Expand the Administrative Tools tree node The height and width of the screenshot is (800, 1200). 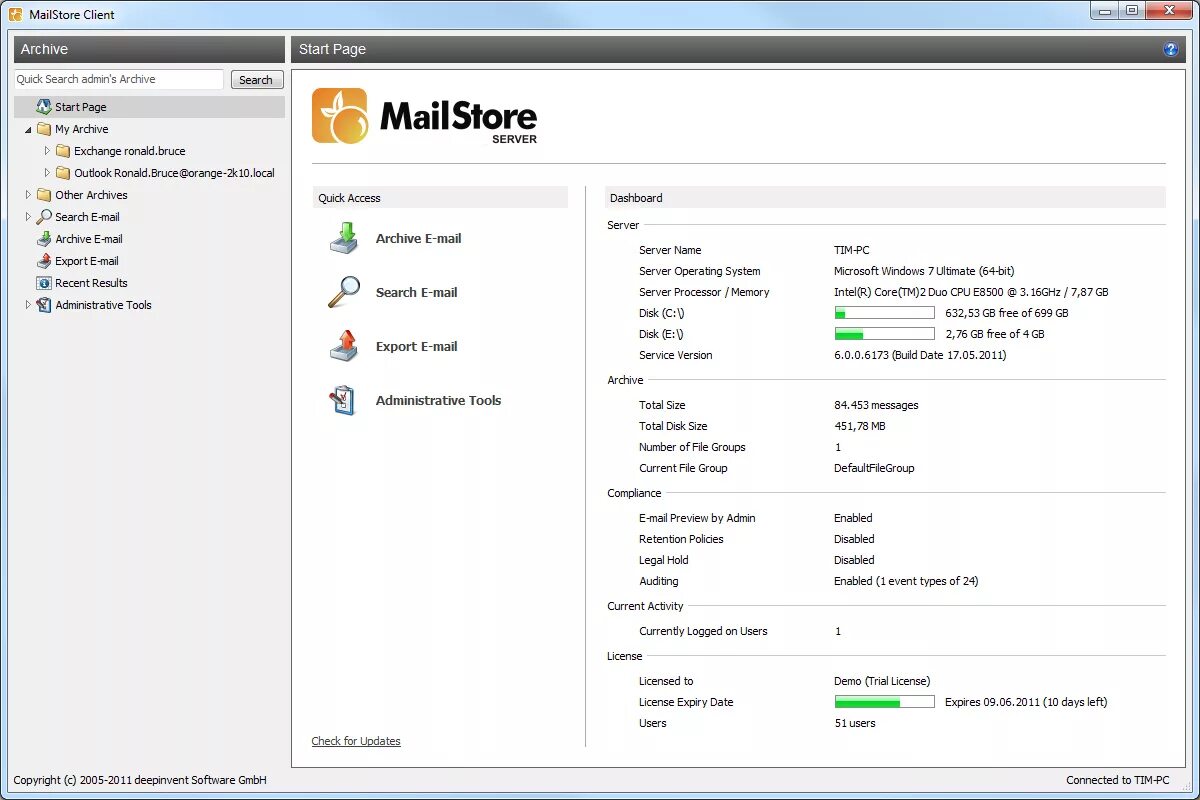pyautogui.click(x=28, y=305)
